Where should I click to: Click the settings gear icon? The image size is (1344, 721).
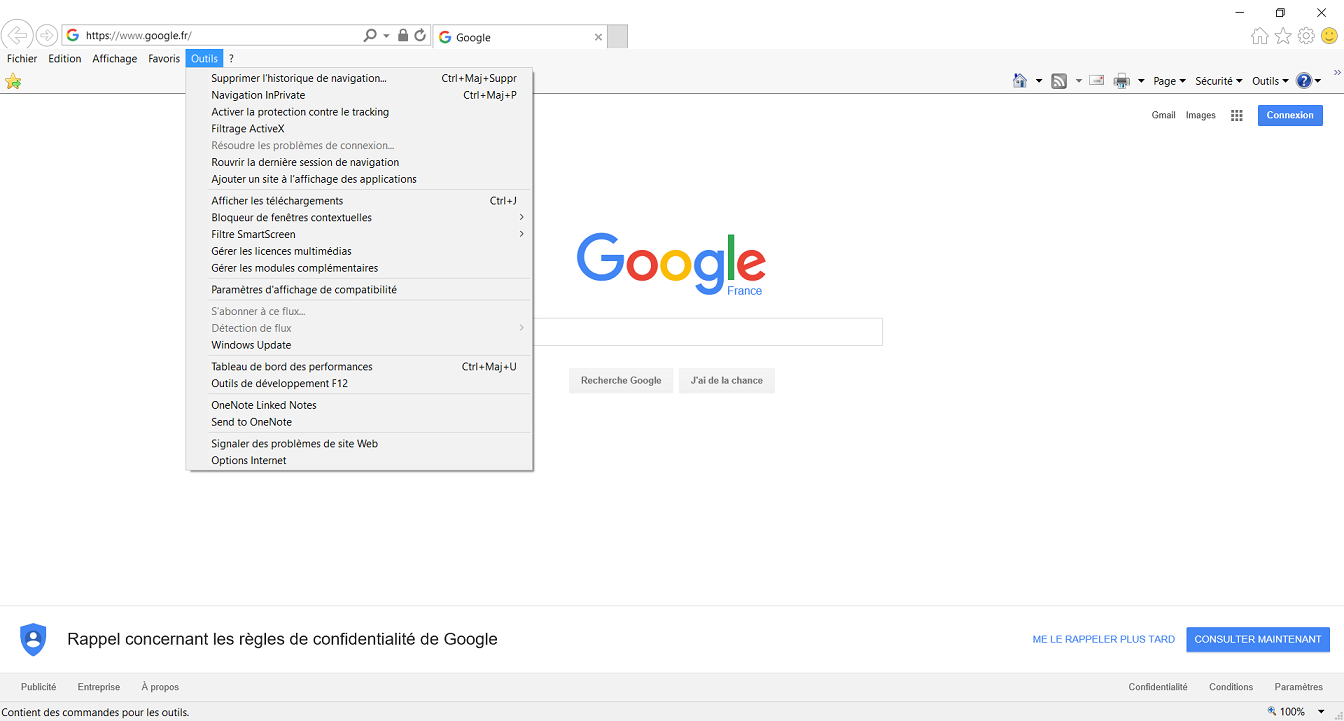point(1306,36)
